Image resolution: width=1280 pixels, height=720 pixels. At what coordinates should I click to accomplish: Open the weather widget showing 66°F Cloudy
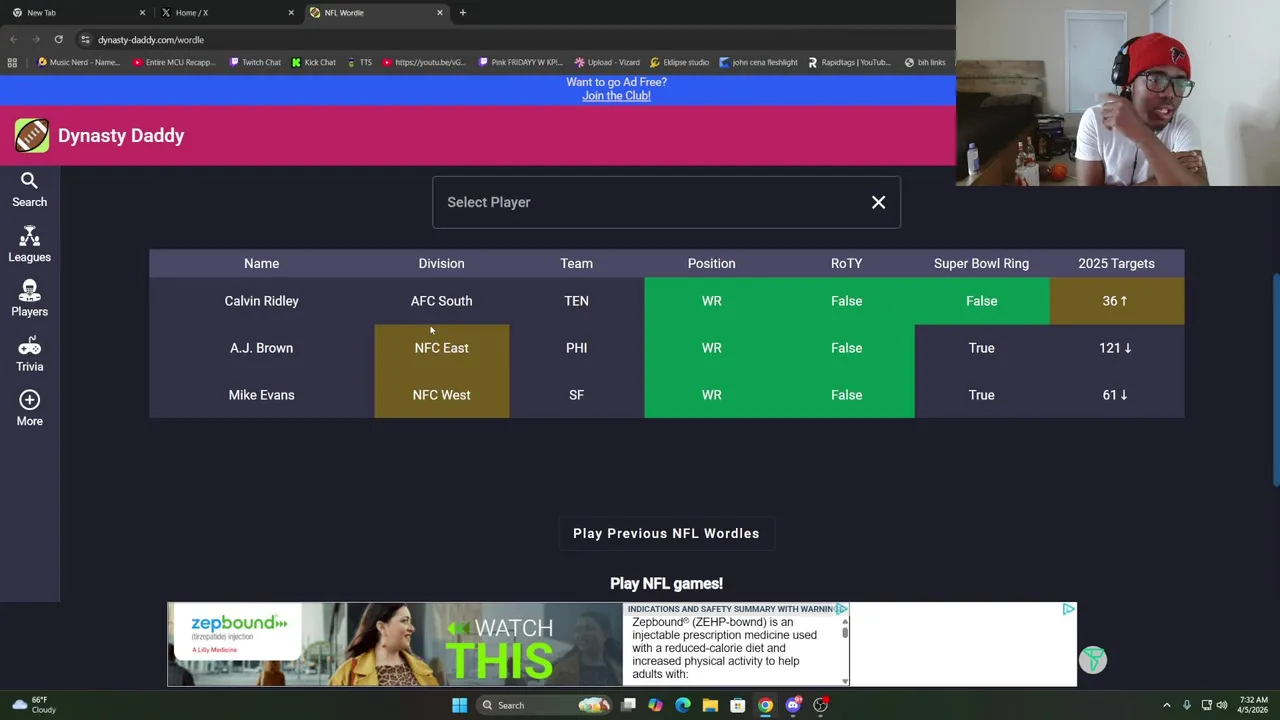[x=32, y=705]
